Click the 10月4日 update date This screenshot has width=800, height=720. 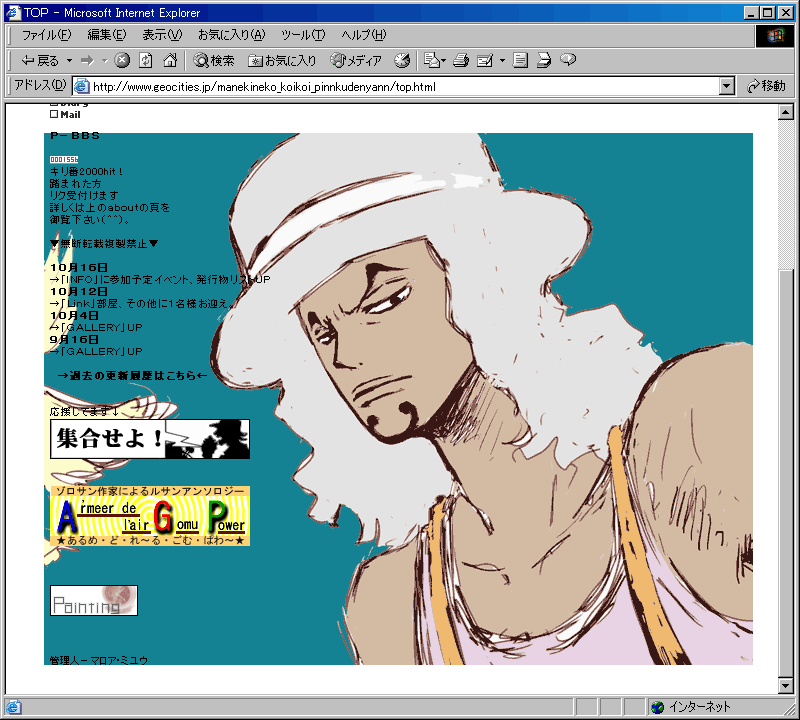point(74,315)
